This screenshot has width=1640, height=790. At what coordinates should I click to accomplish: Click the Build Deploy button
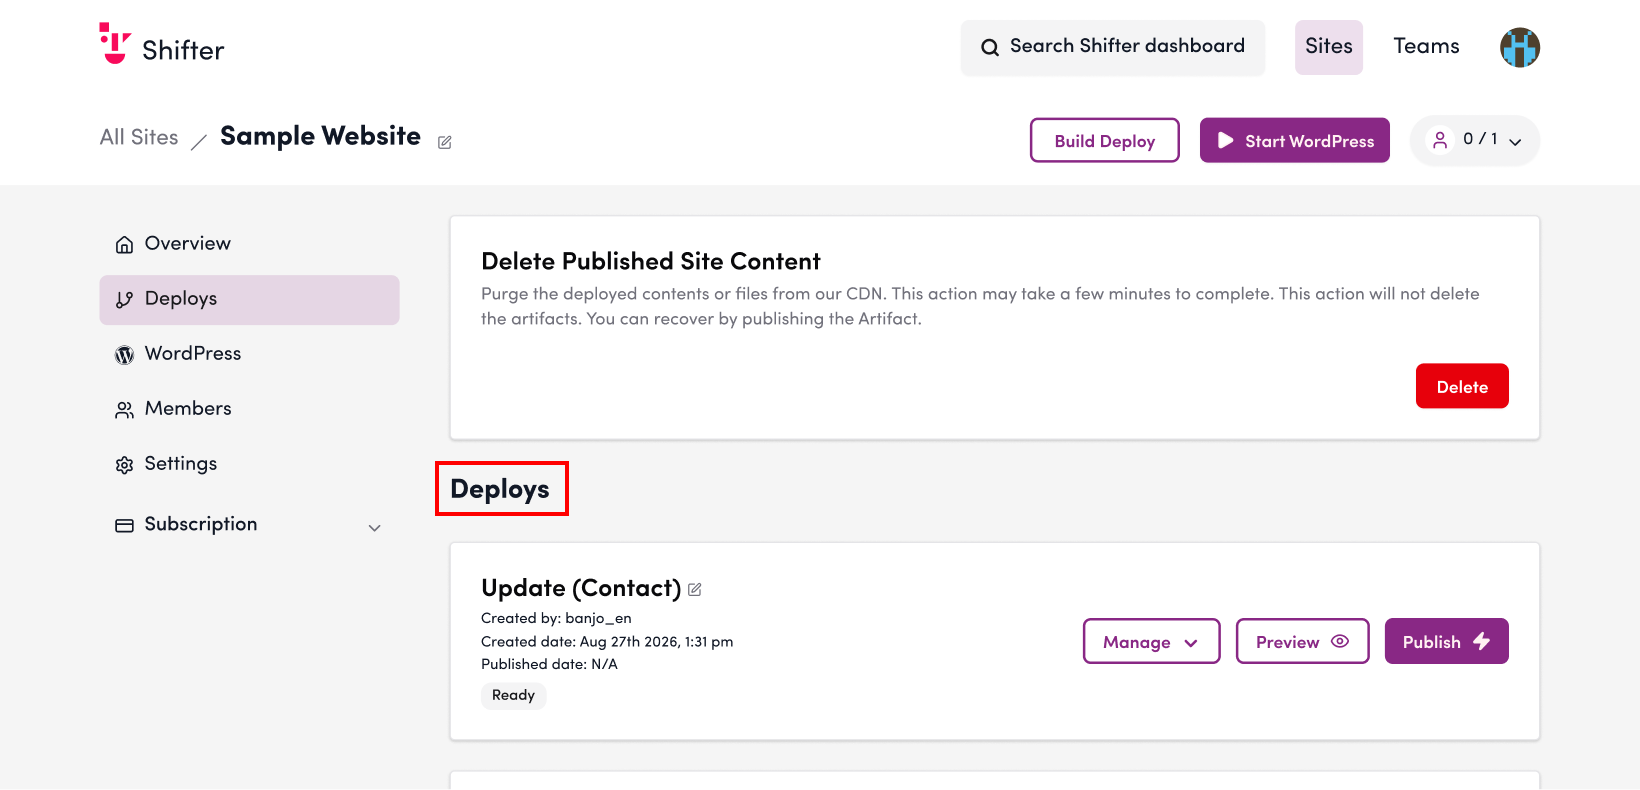pos(1105,140)
